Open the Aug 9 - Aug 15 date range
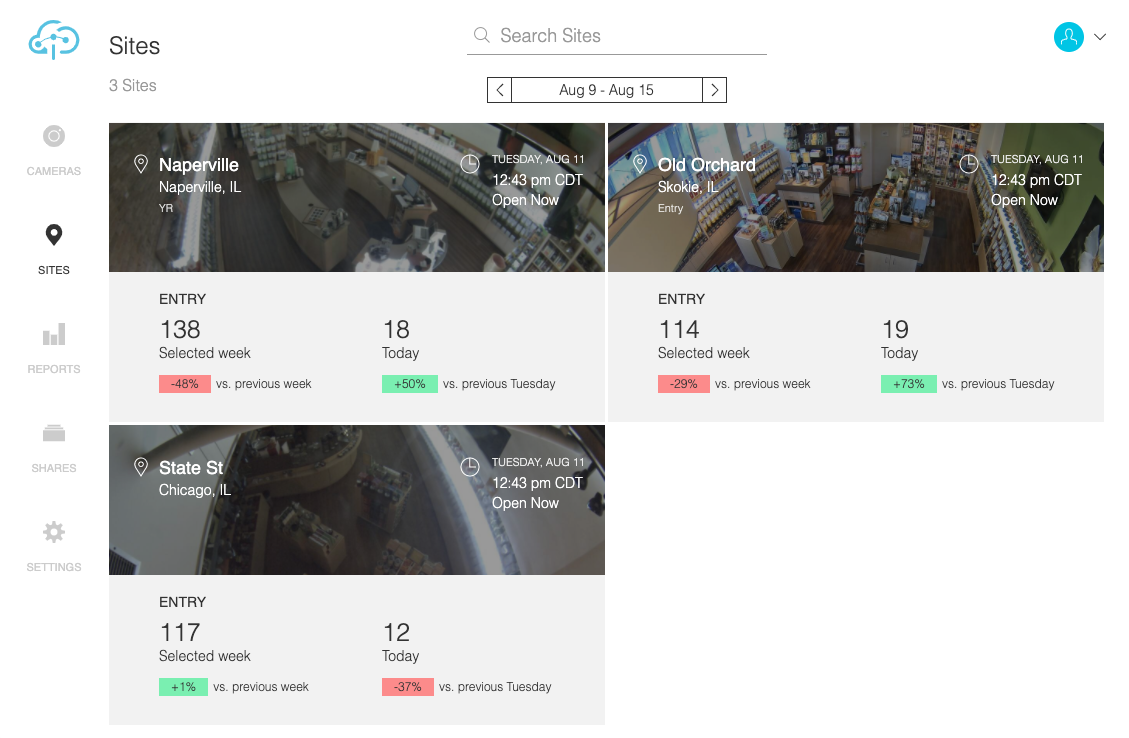Viewport: 1129px width, 738px height. (x=606, y=90)
